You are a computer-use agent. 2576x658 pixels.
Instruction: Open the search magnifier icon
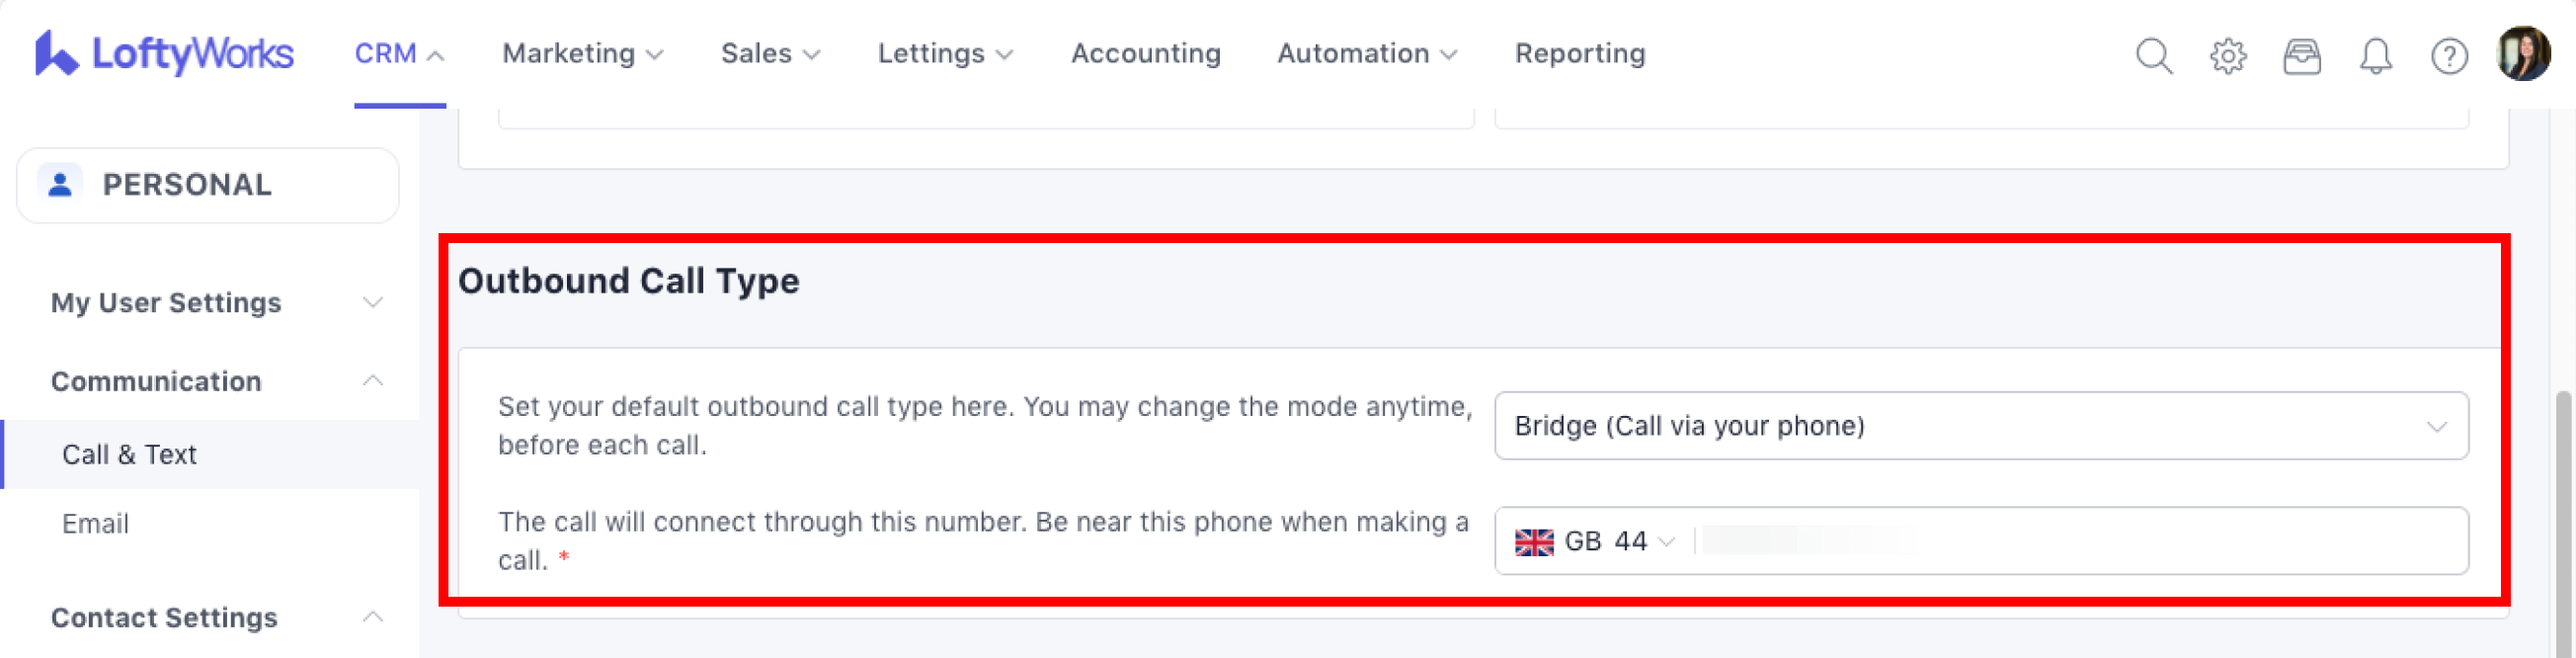click(x=2153, y=56)
